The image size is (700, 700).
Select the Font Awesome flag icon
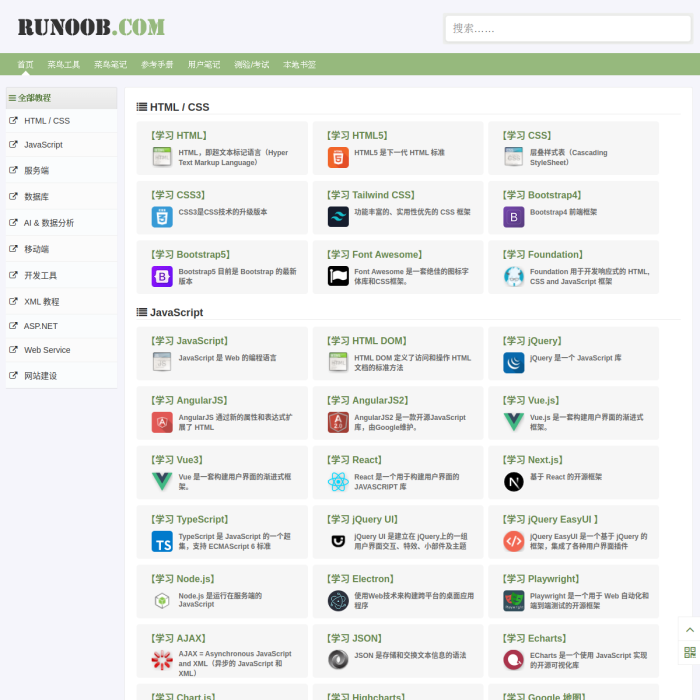[338, 276]
